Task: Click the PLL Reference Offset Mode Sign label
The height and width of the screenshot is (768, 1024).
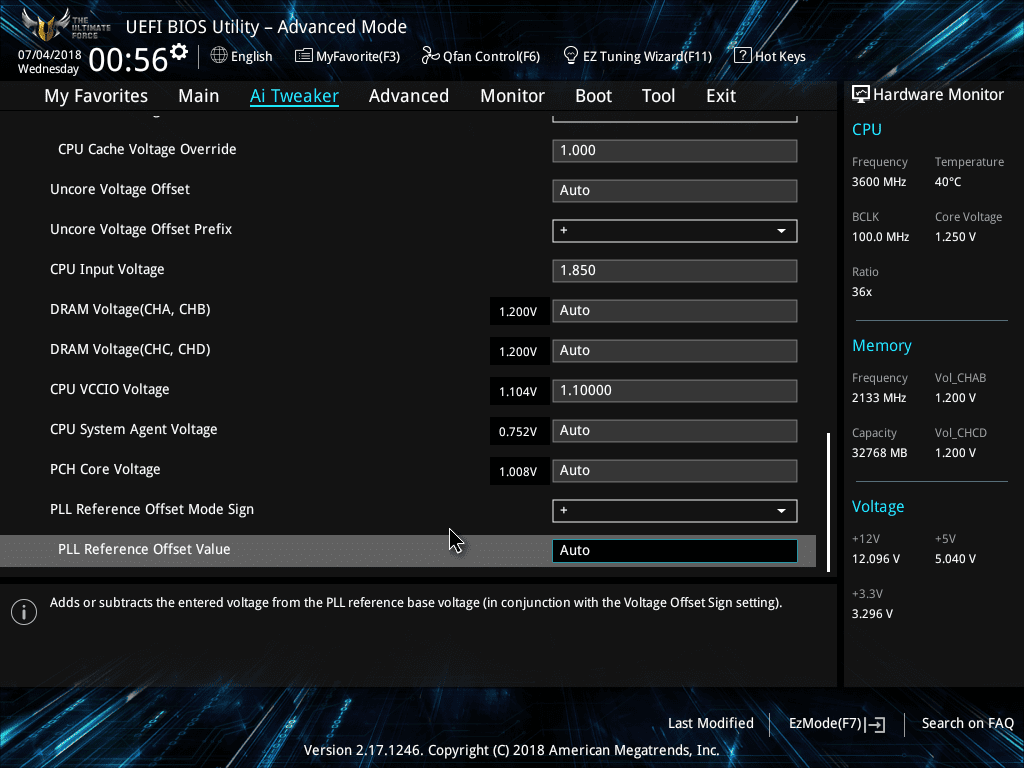Action: coord(152,509)
